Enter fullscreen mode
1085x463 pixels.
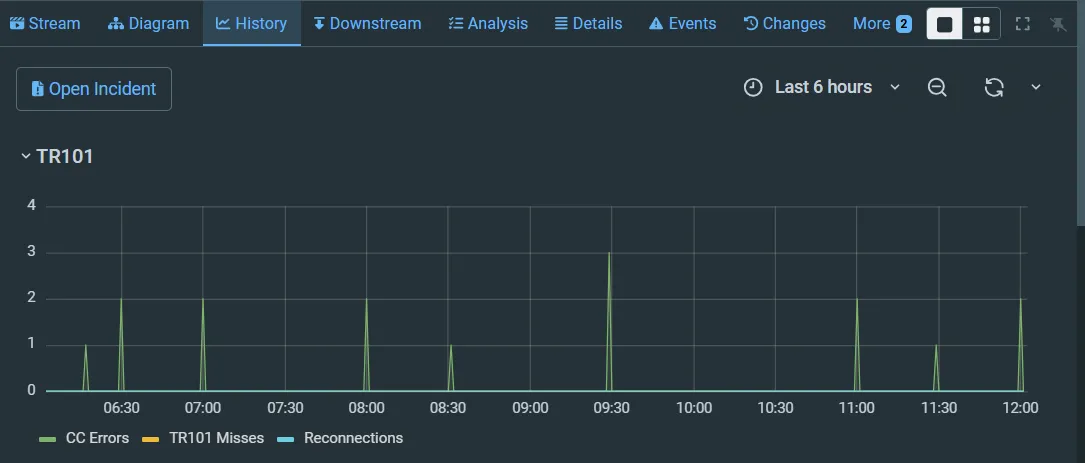point(1023,24)
